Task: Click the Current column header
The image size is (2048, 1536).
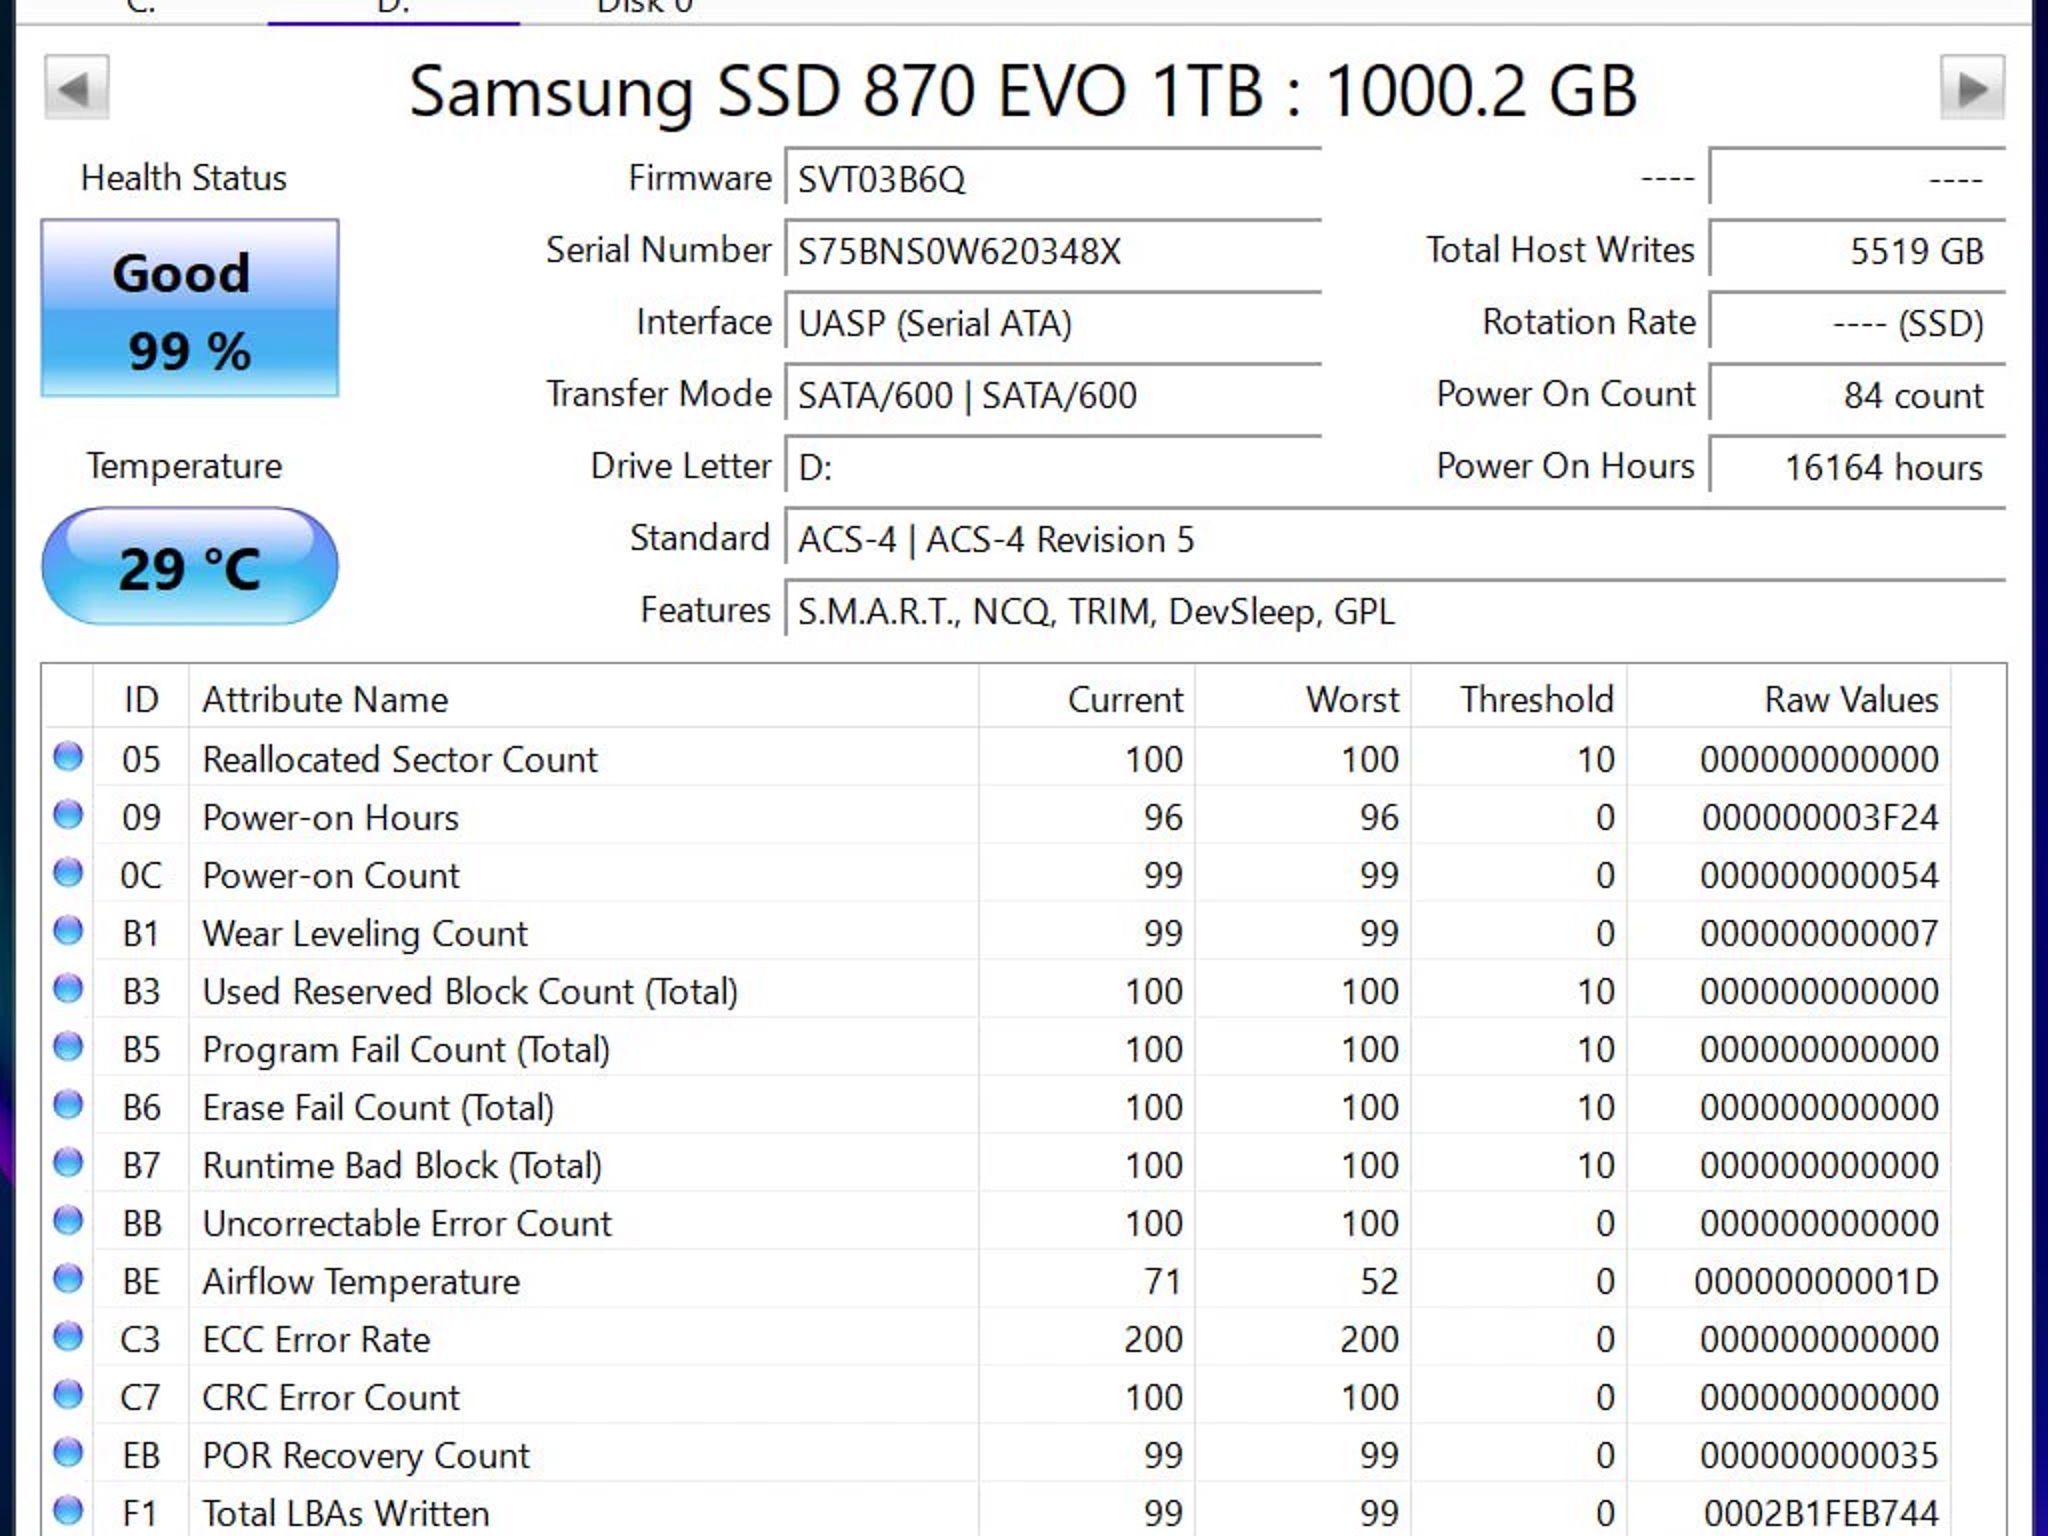Action: click(x=1087, y=699)
